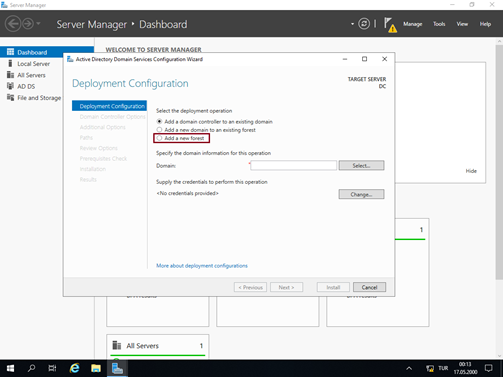Click the Server Manager vertical scrollbar
The height and width of the screenshot is (377, 503).
pyautogui.click(x=499, y=163)
